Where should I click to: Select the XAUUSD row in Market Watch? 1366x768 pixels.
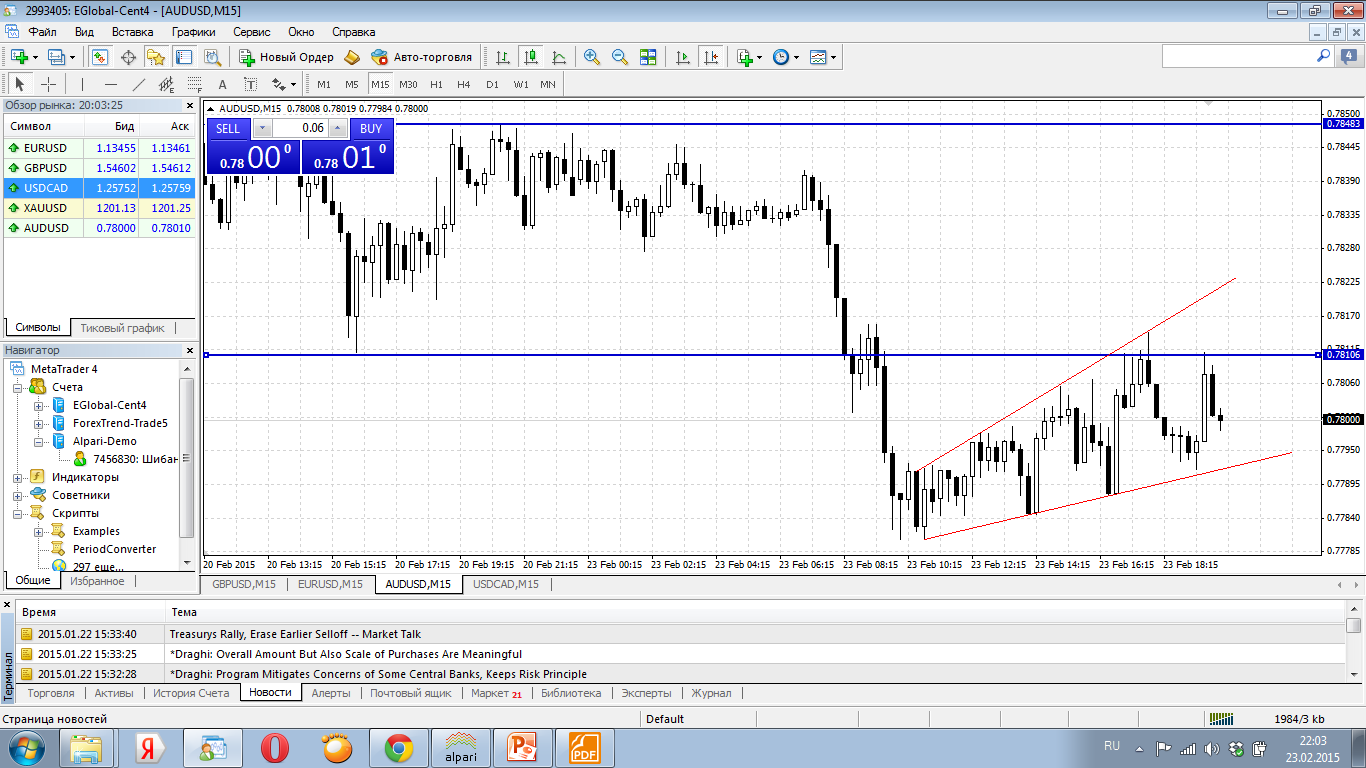pyautogui.click(x=100, y=208)
